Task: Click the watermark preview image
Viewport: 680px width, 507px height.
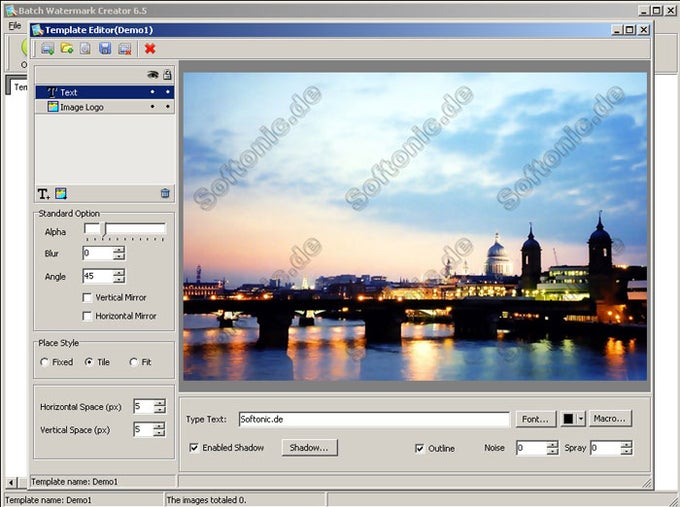Action: (415, 226)
